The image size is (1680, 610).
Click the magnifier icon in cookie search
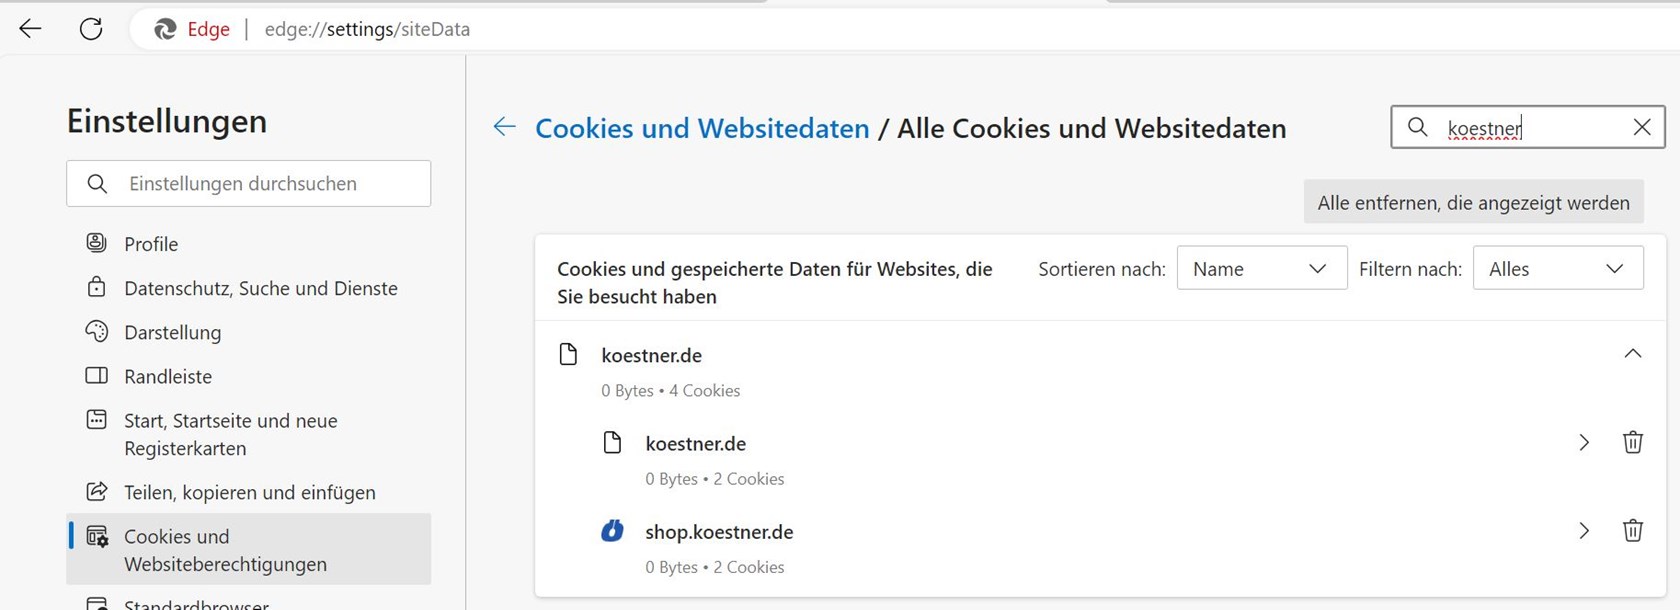click(1417, 127)
